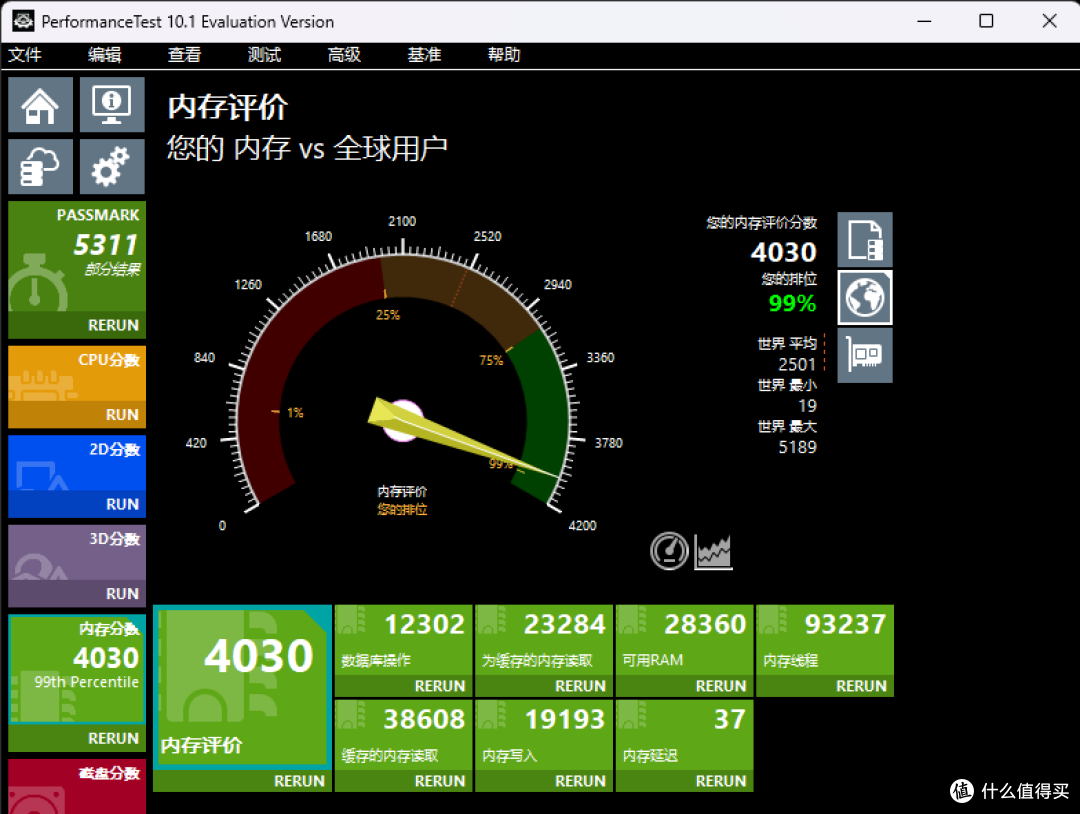Select the 磁盘分数 tile
1080x814 pixels.
click(x=77, y=786)
